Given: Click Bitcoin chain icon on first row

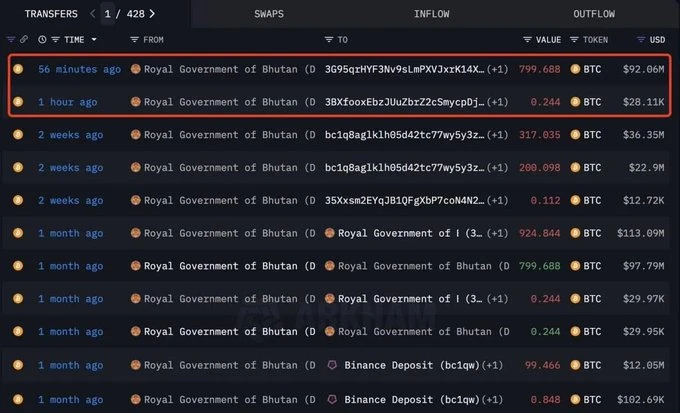Looking at the screenshot, I should point(17,70).
